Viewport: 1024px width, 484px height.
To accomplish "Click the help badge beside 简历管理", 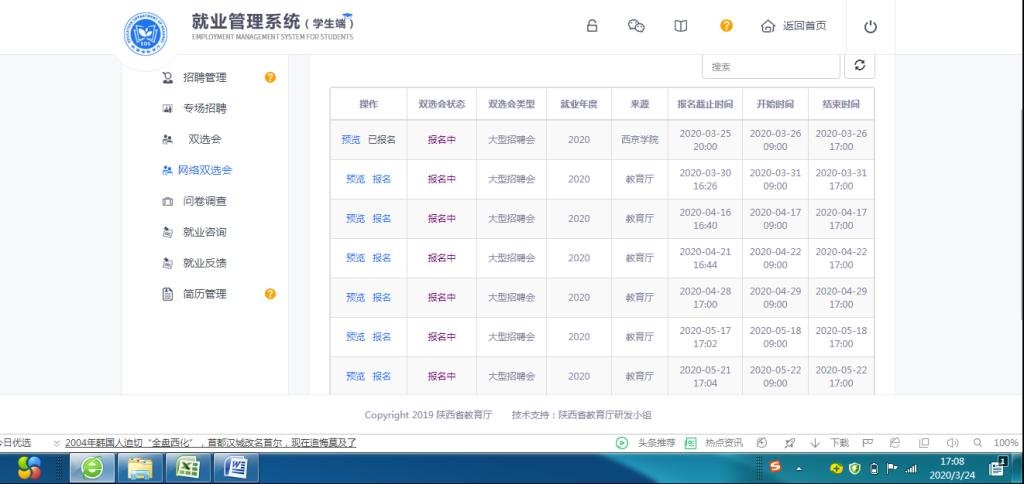I will click(270, 294).
